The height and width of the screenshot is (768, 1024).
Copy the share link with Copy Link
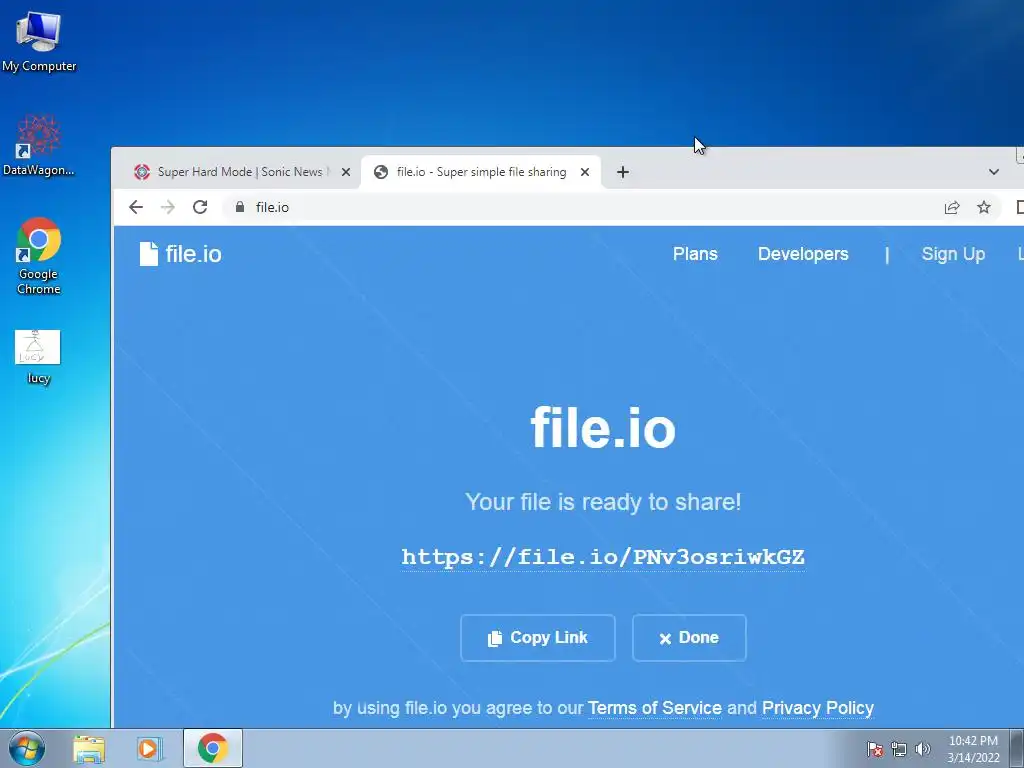pos(537,638)
